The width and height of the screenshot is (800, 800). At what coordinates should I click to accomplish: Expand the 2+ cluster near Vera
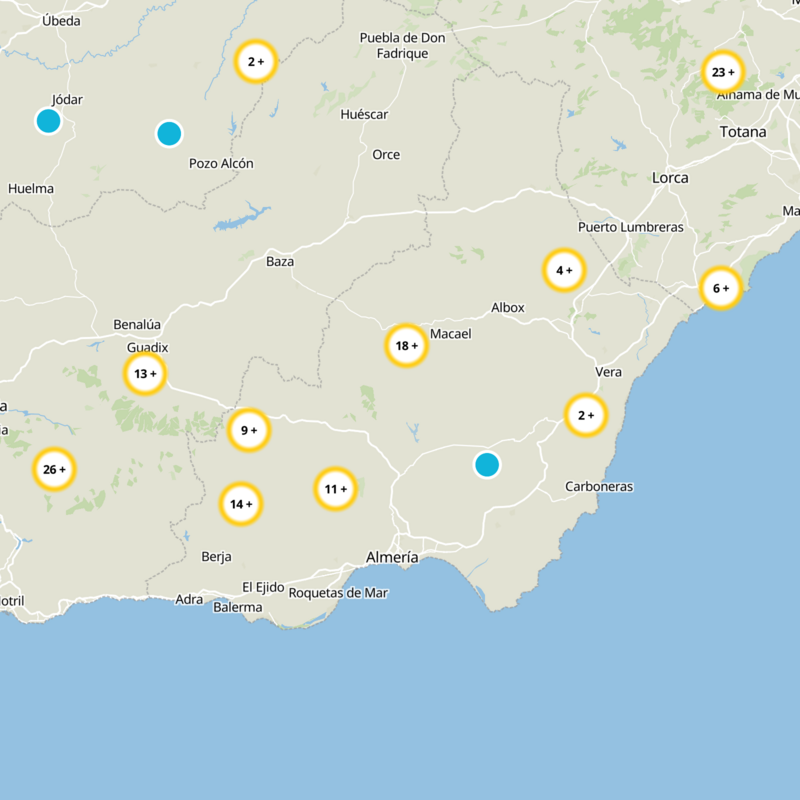point(584,416)
